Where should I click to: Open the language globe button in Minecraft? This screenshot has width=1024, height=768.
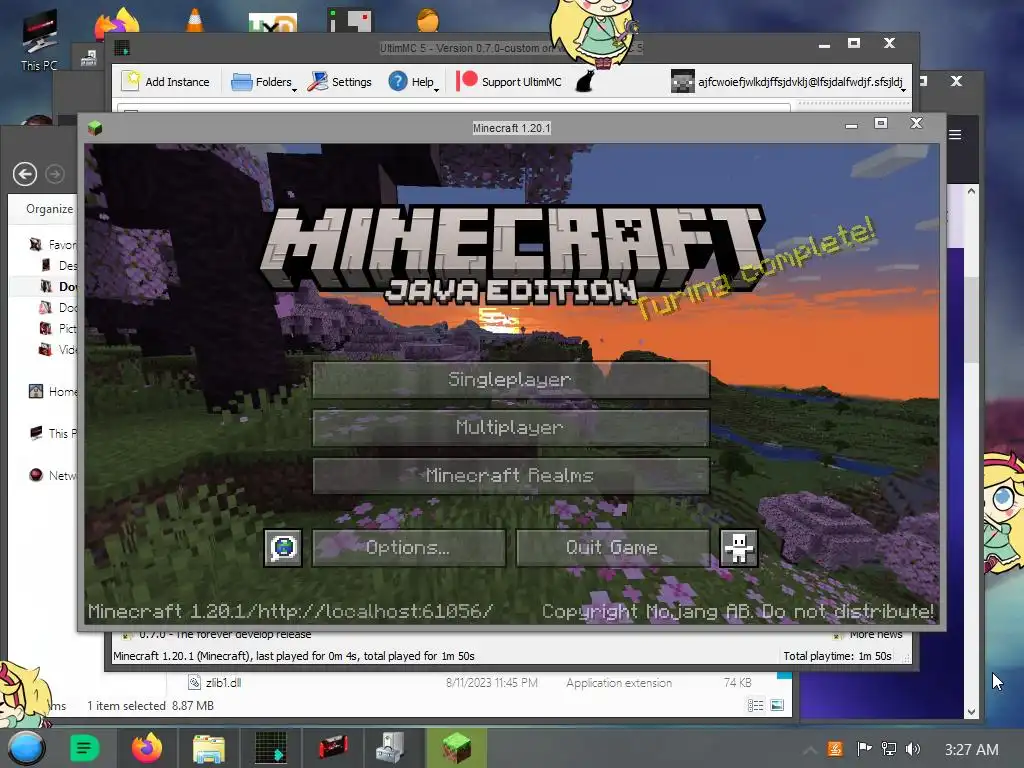283,548
